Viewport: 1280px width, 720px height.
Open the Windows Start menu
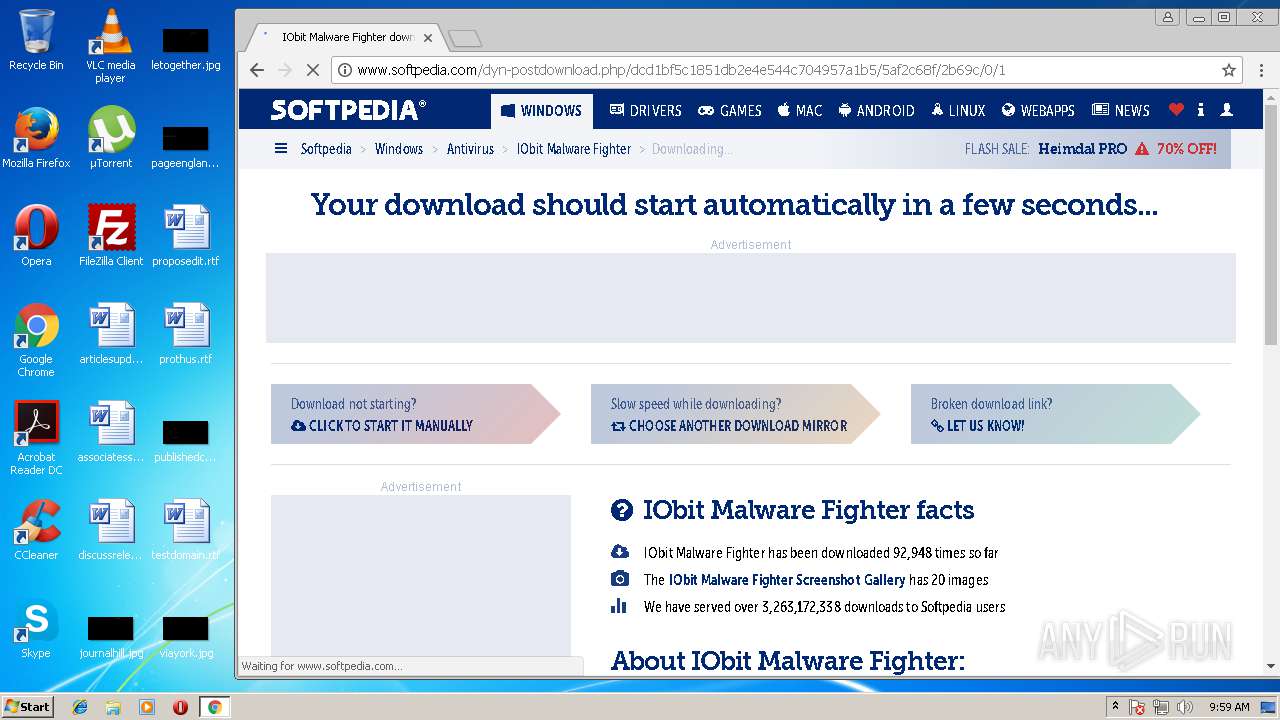[27, 706]
